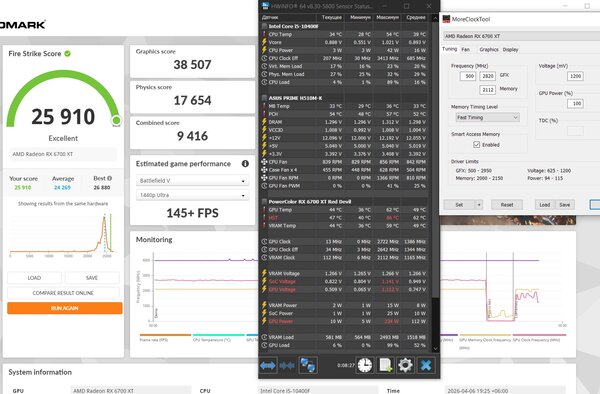The width and height of the screenshot is (600, 394).
Task: Switch to the Display tab in MoreClockTool
Action: [x=510, y=49]
